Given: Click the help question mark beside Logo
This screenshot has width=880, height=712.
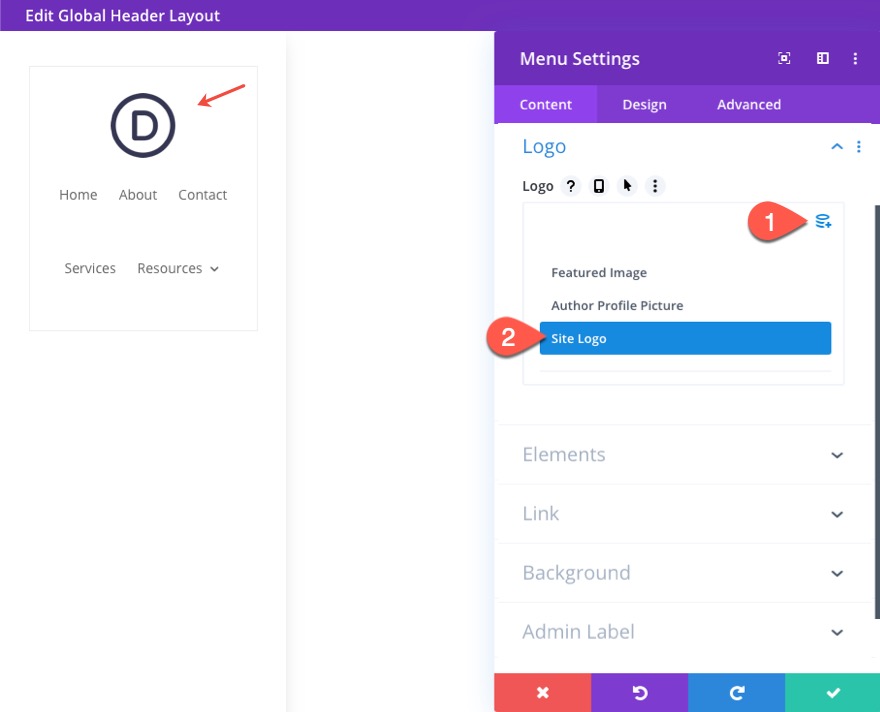Looking at the screenshot, I should (x=570, y=186).
